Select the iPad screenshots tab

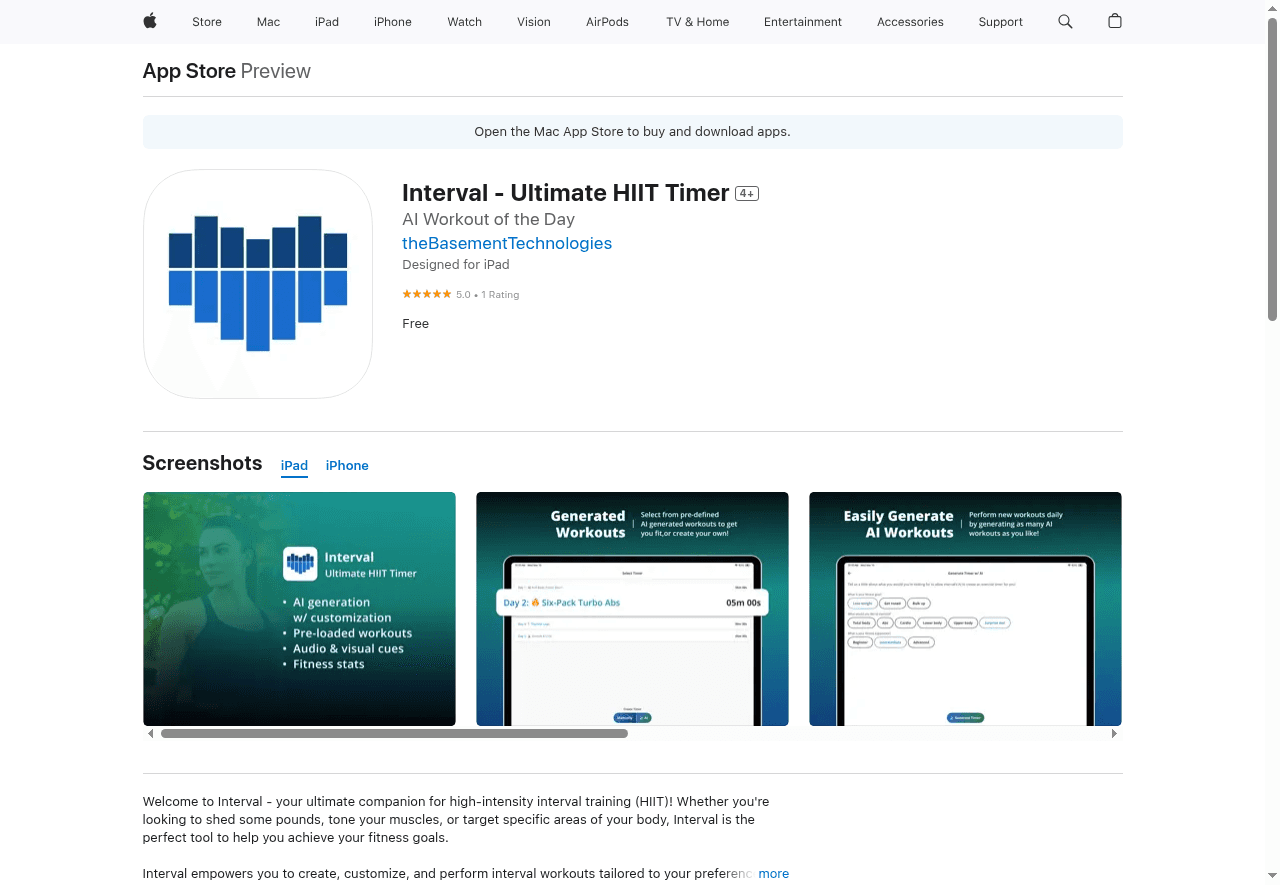click(294, 466)
